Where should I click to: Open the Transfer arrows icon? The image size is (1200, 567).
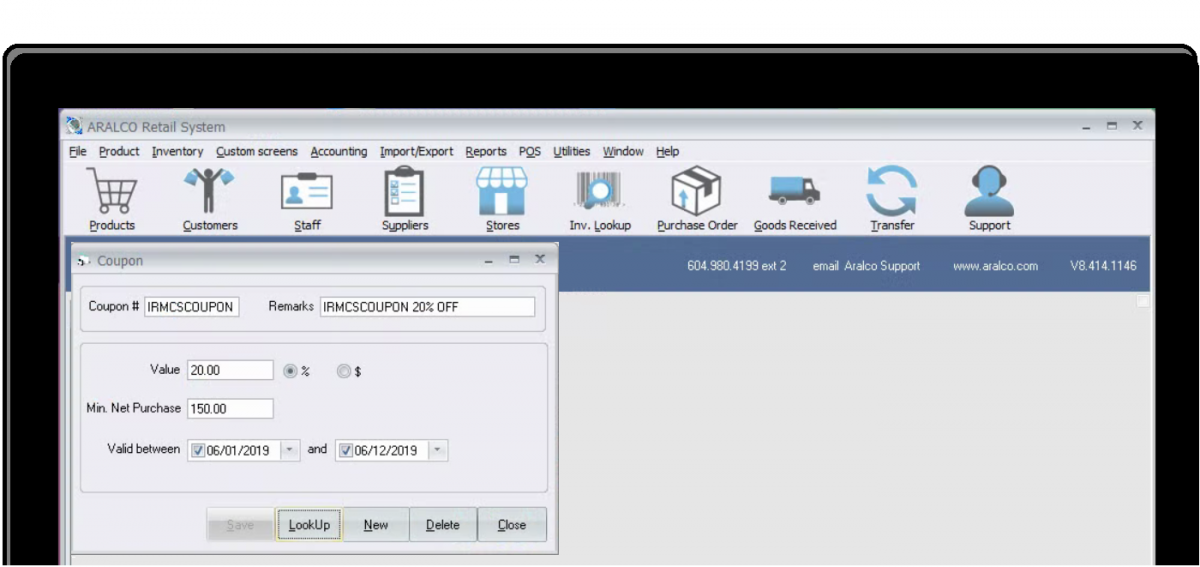click(892, 191)
